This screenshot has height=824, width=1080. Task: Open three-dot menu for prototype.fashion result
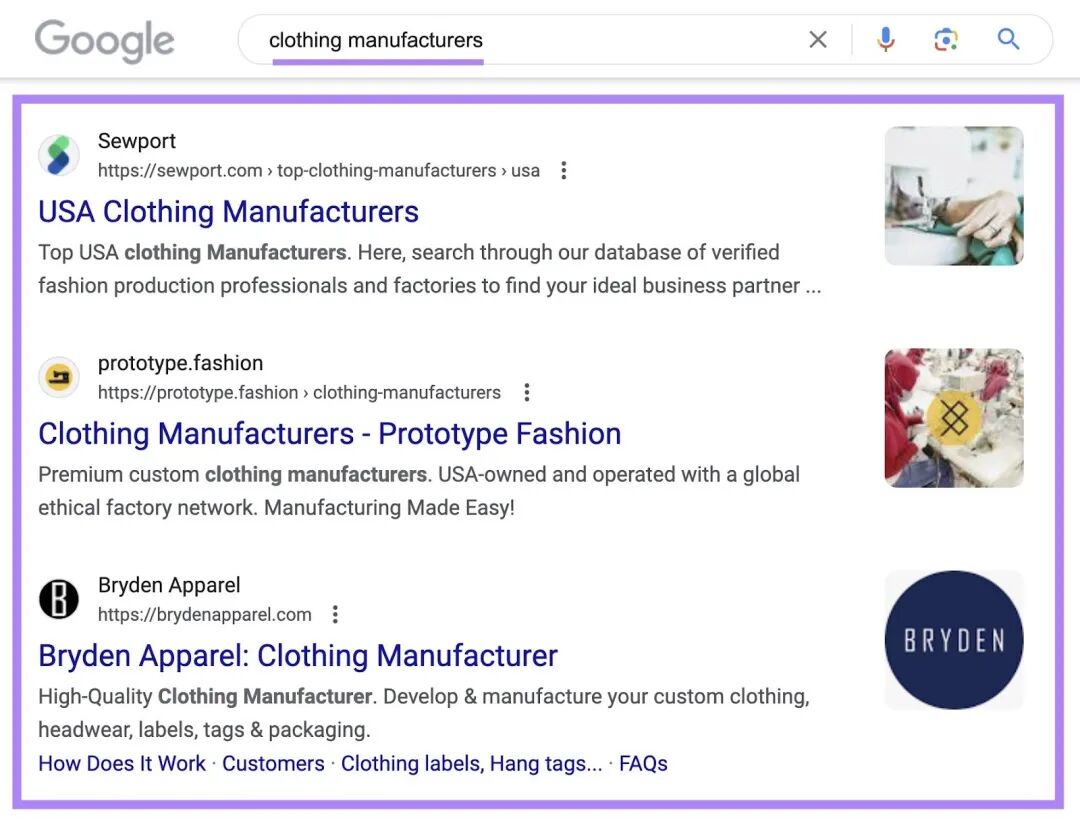coord(526,392)
